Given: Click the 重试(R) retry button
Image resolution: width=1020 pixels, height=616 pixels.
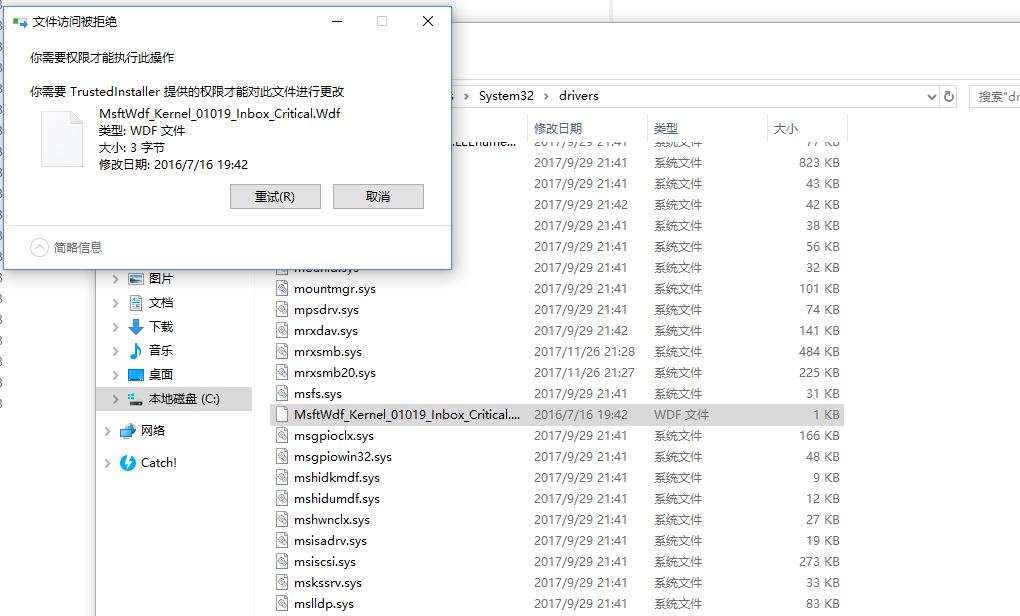Looking at the screenshot, I should [275, 197].
